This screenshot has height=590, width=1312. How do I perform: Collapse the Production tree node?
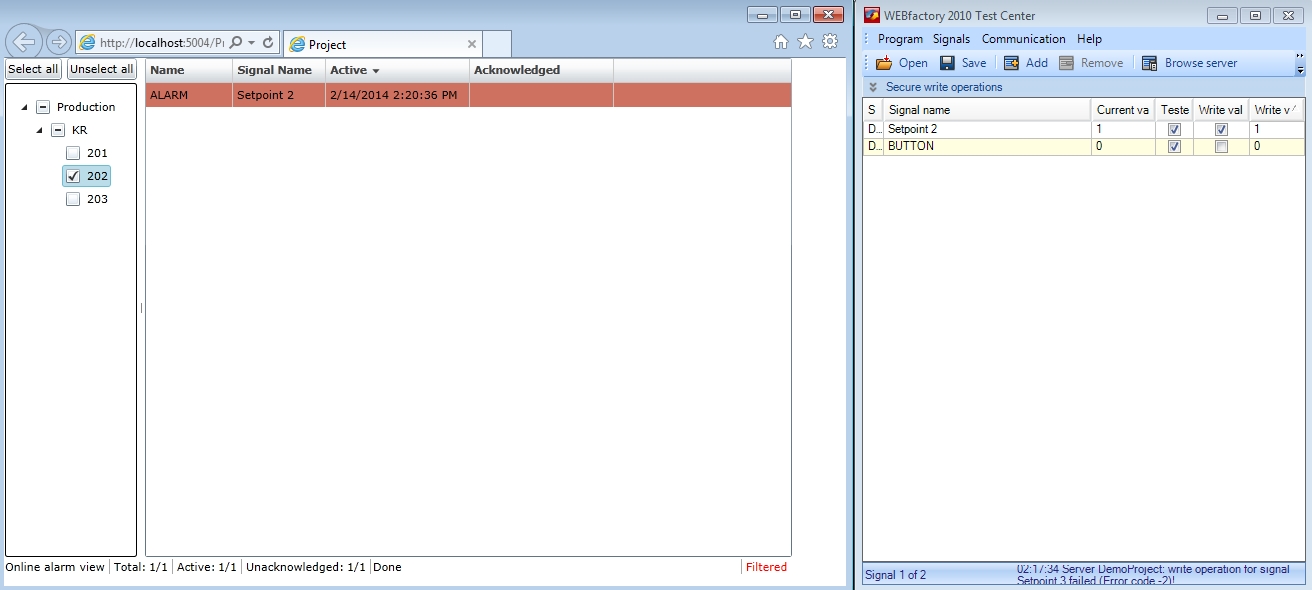(x=24, y=107)
